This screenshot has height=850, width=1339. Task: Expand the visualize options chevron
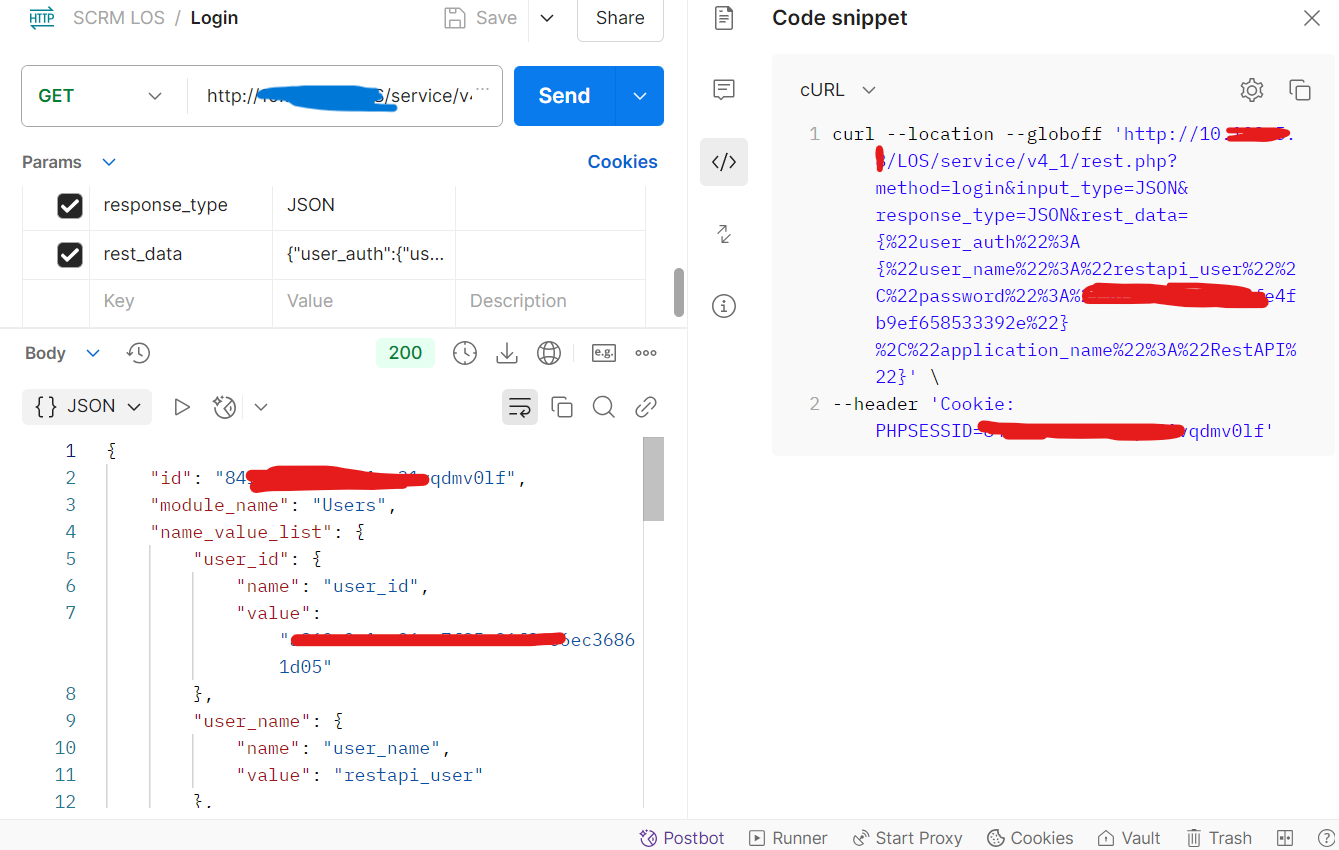point(261,407)
